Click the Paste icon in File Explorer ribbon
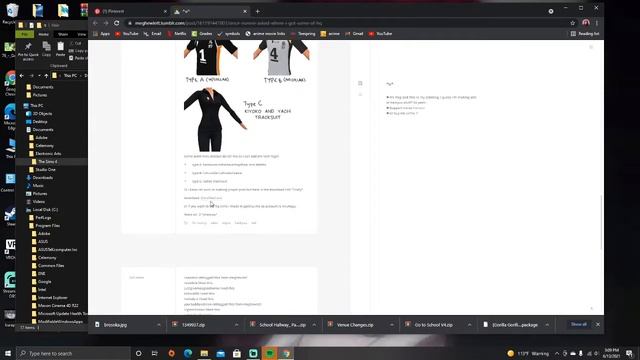This screenshot has width=640, height=360. tap(60, 49)
